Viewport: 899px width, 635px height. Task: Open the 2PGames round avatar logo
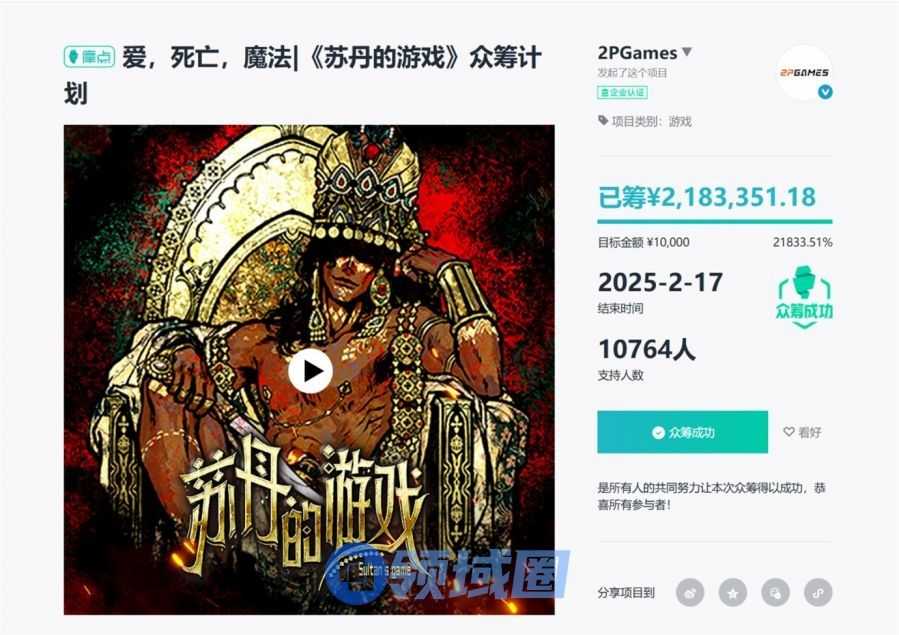coord(804,73)
